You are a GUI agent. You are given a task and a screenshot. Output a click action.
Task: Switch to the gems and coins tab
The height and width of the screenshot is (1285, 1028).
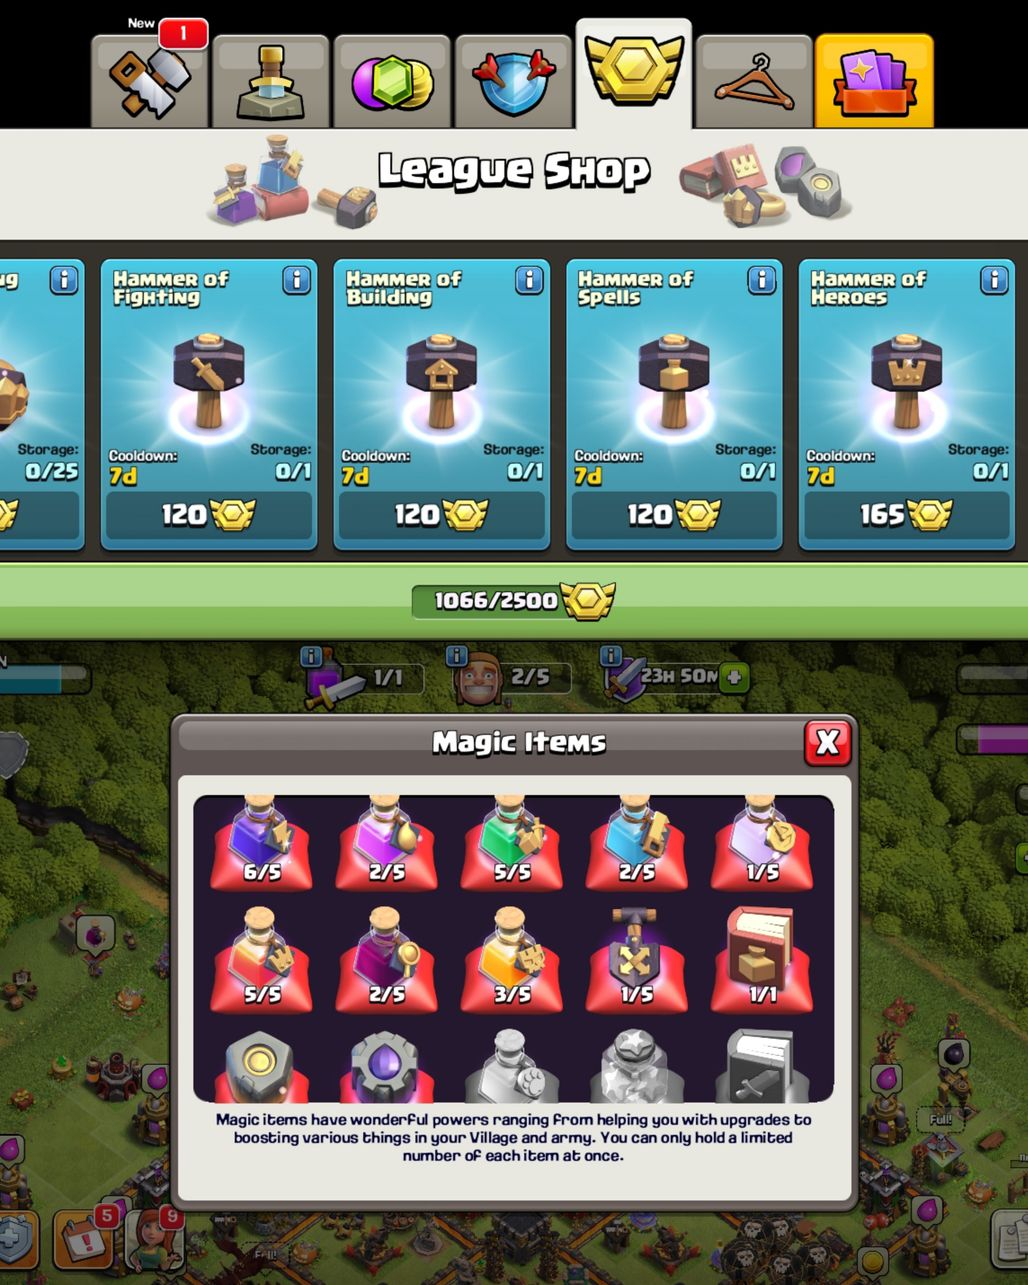pyautogui.click(x=392, y=82)
